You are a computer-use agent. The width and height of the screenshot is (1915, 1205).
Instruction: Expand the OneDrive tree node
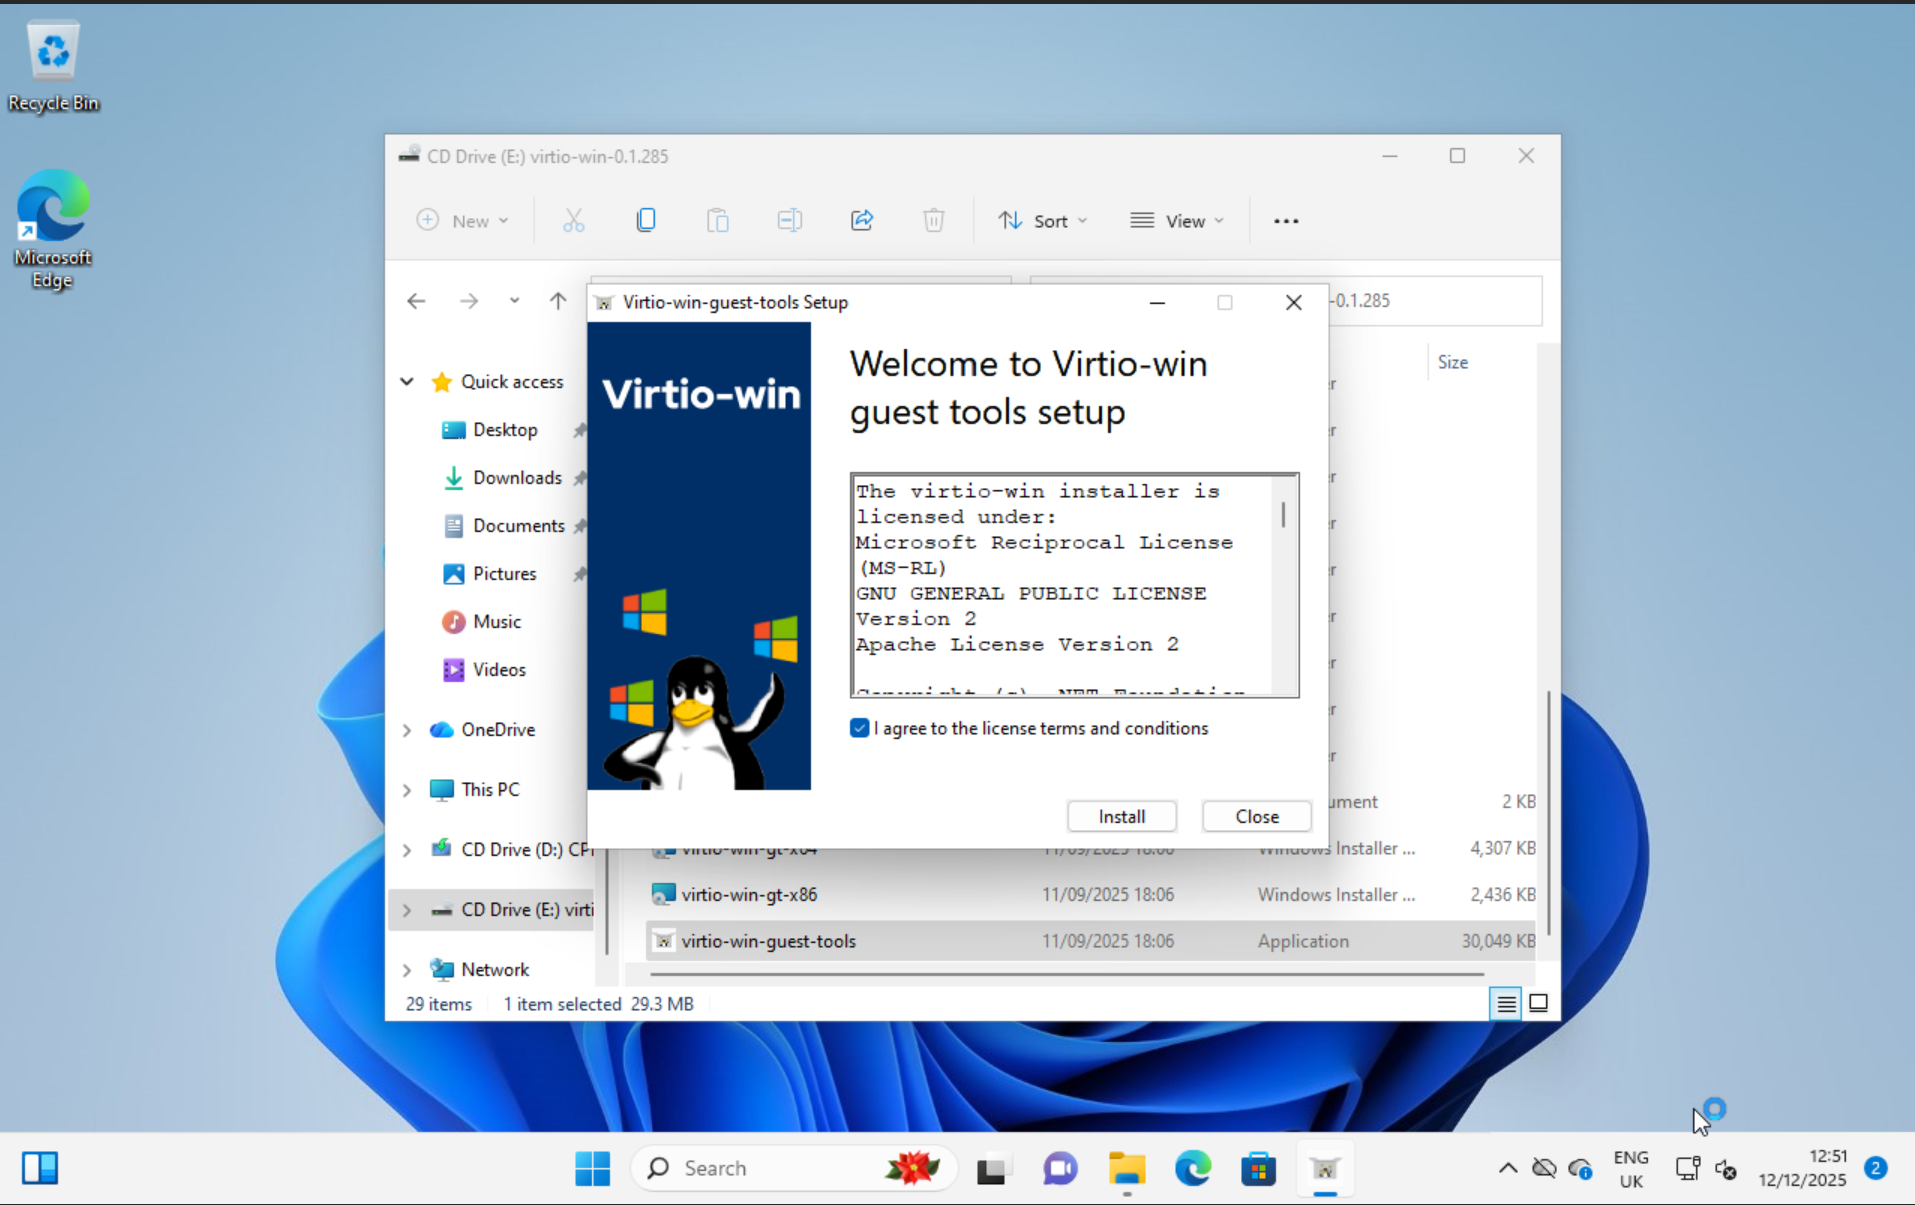coord(407,729)
